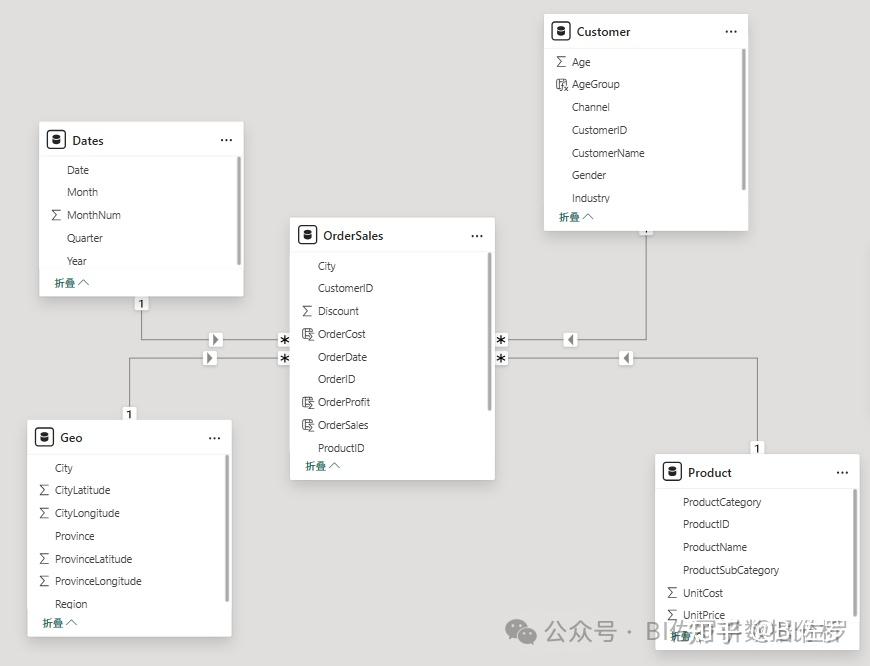Click the Σ icon next to CityLatitude
Image resolution: width=870 pixels, height=666 pixels.
click(44, 490)
